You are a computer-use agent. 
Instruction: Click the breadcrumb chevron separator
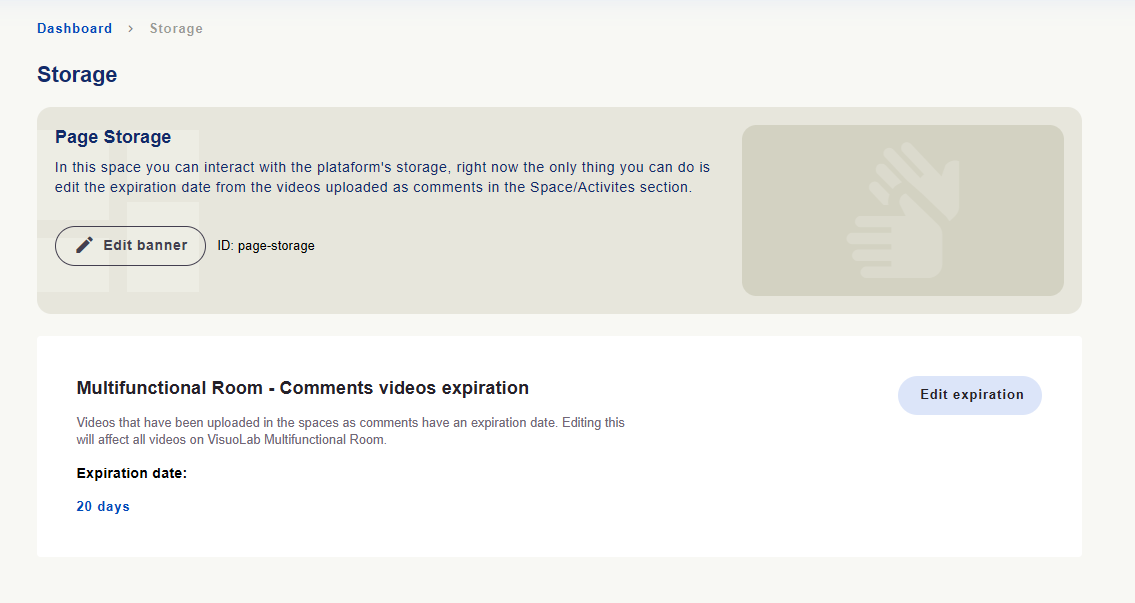130,28
